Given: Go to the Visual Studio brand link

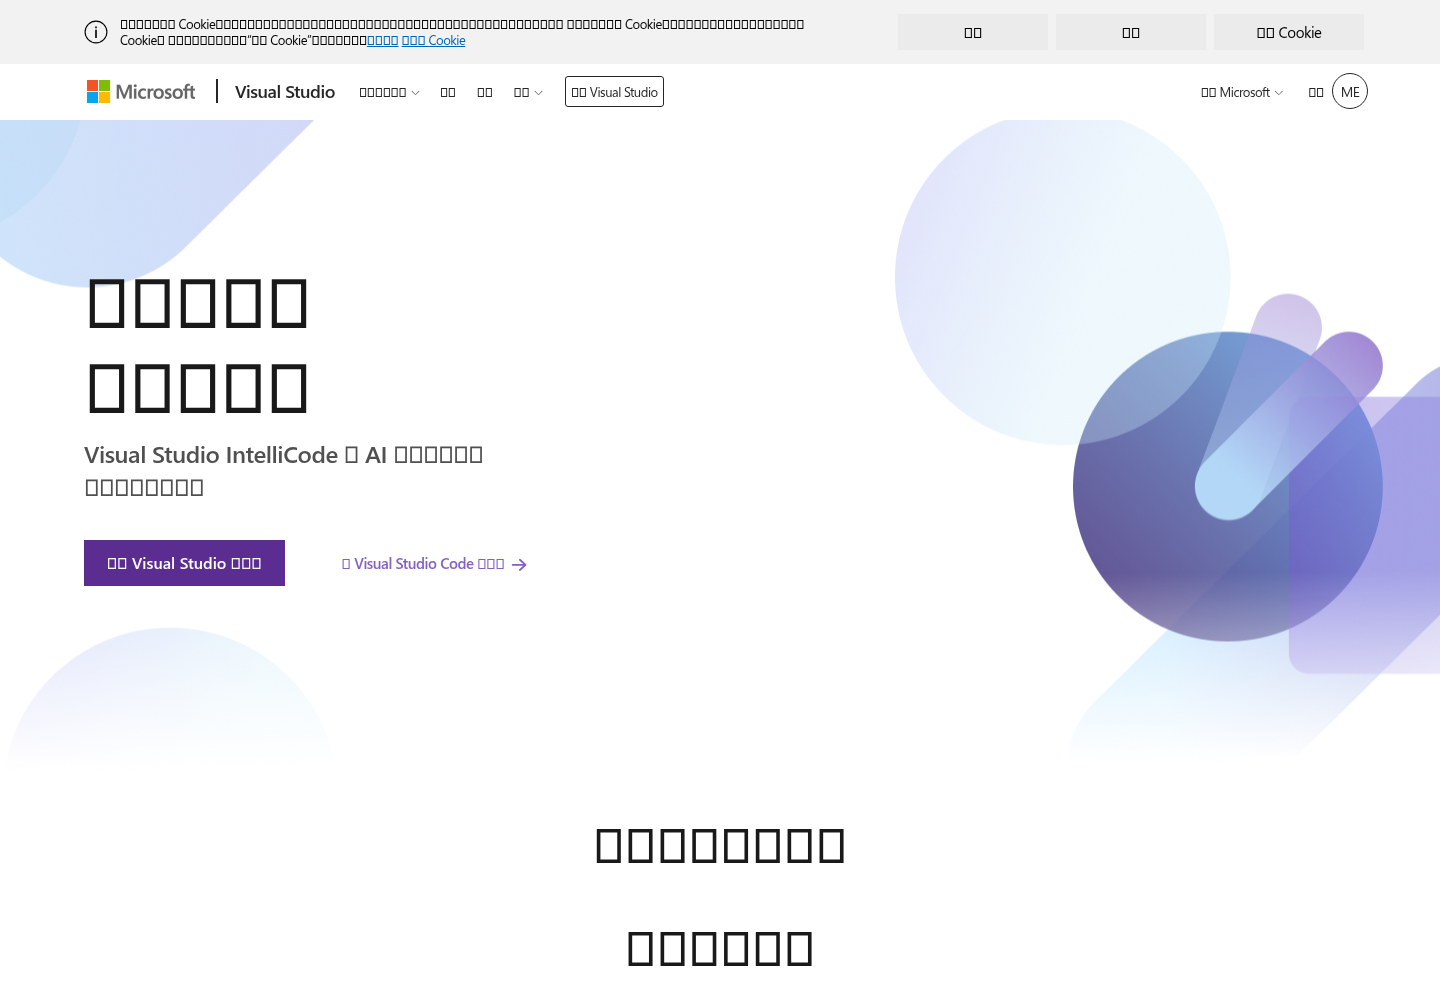Looking at the screenshot, I should tap(285, 92).
